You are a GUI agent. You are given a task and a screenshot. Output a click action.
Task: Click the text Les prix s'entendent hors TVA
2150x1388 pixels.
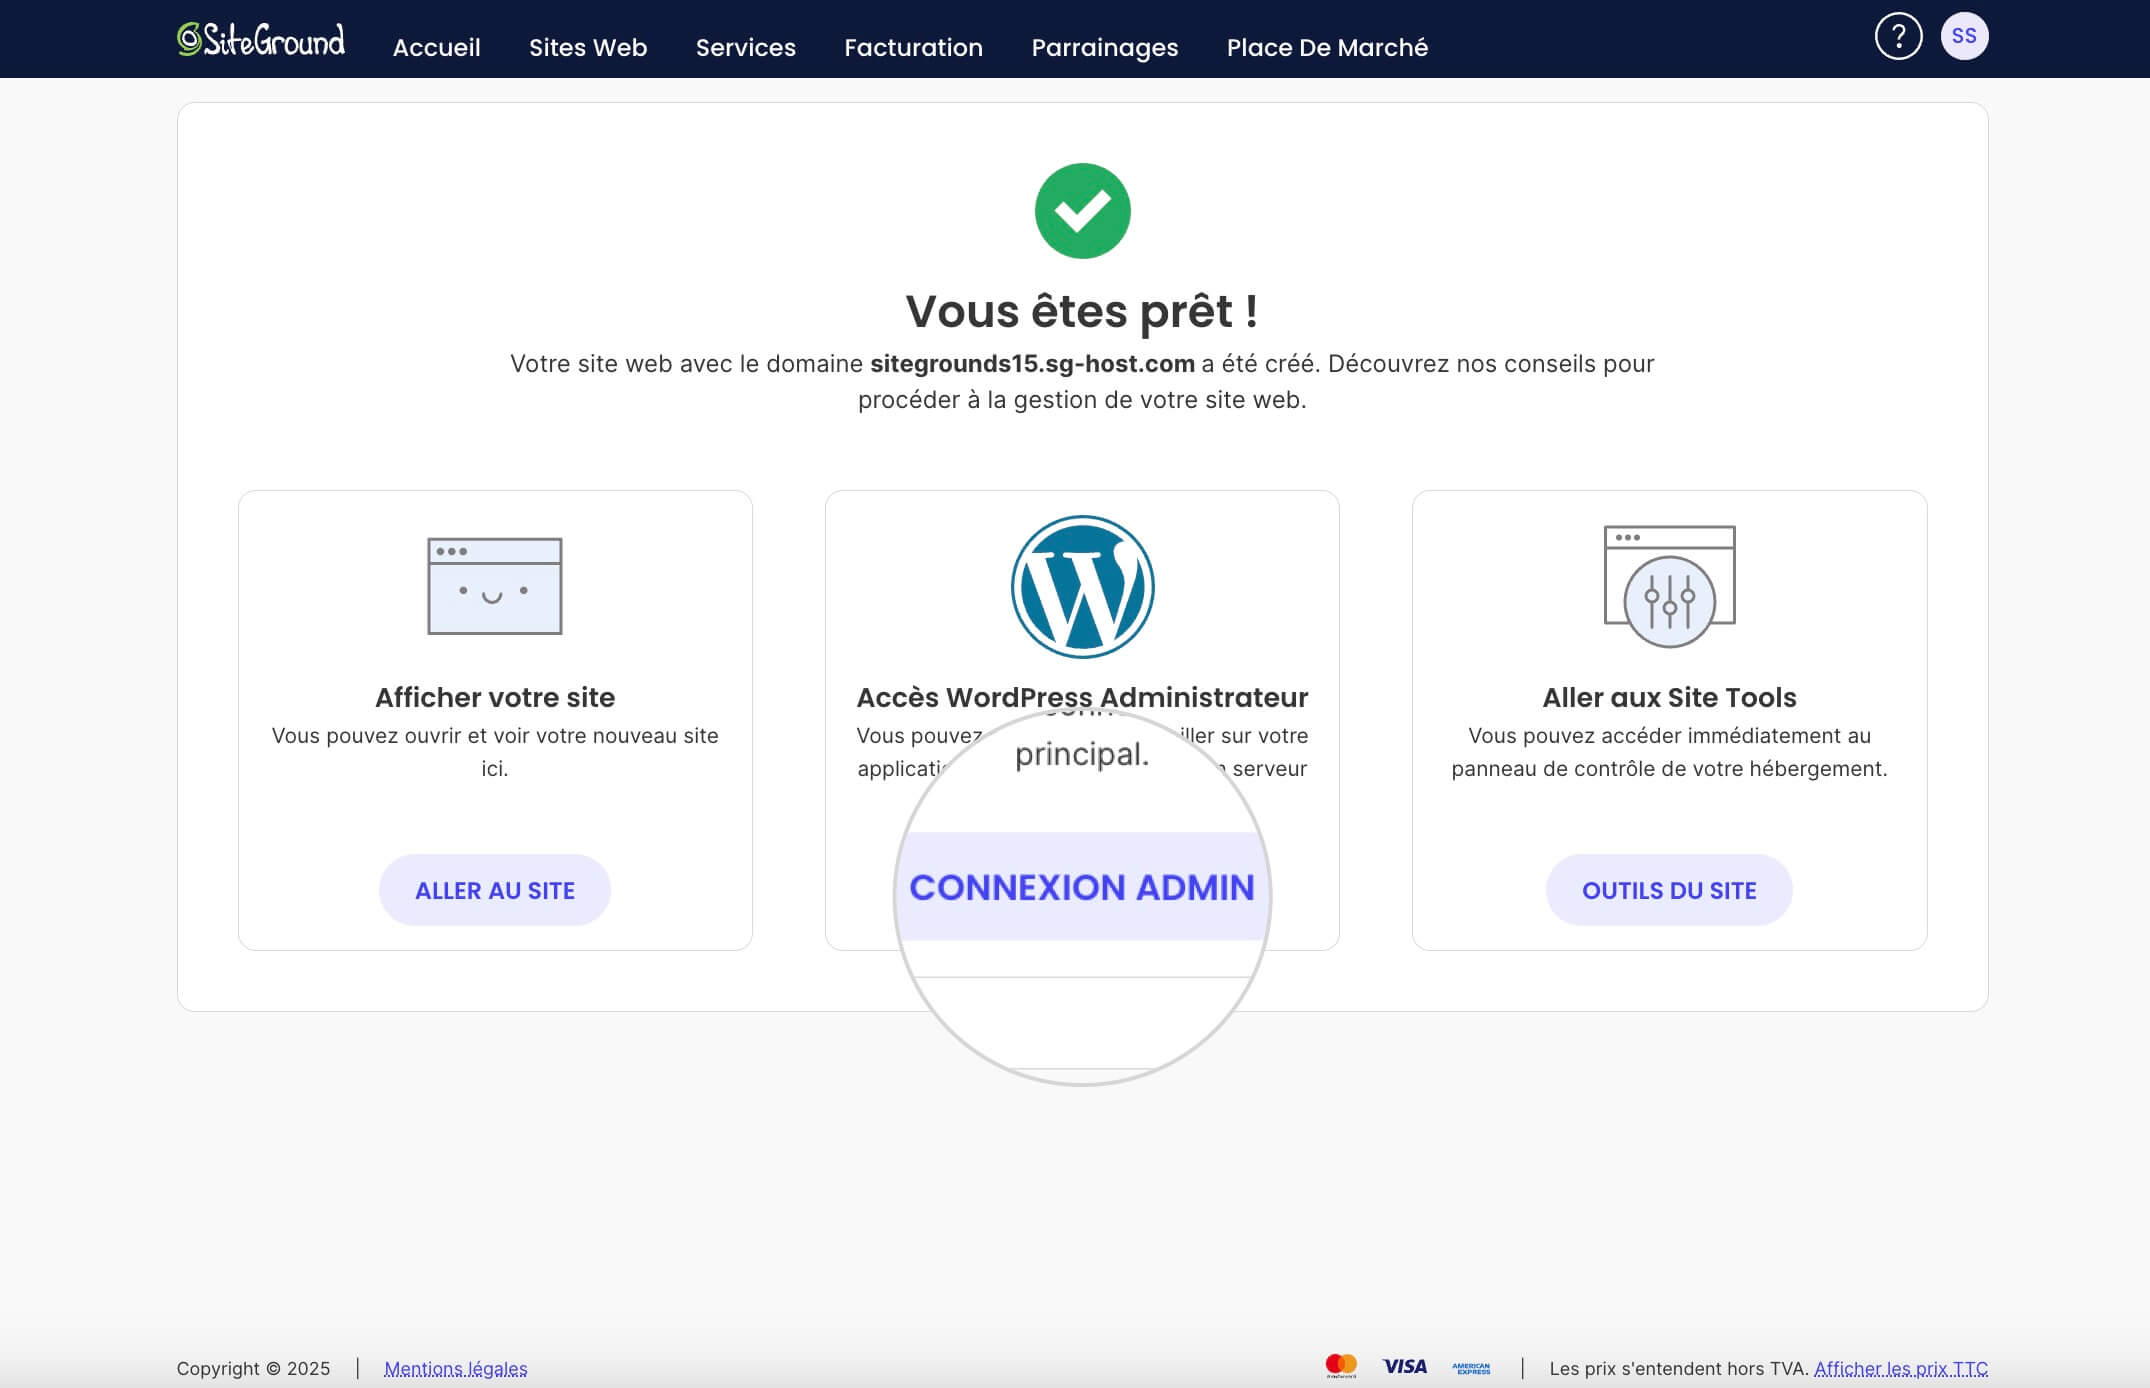[1679, 1368]
